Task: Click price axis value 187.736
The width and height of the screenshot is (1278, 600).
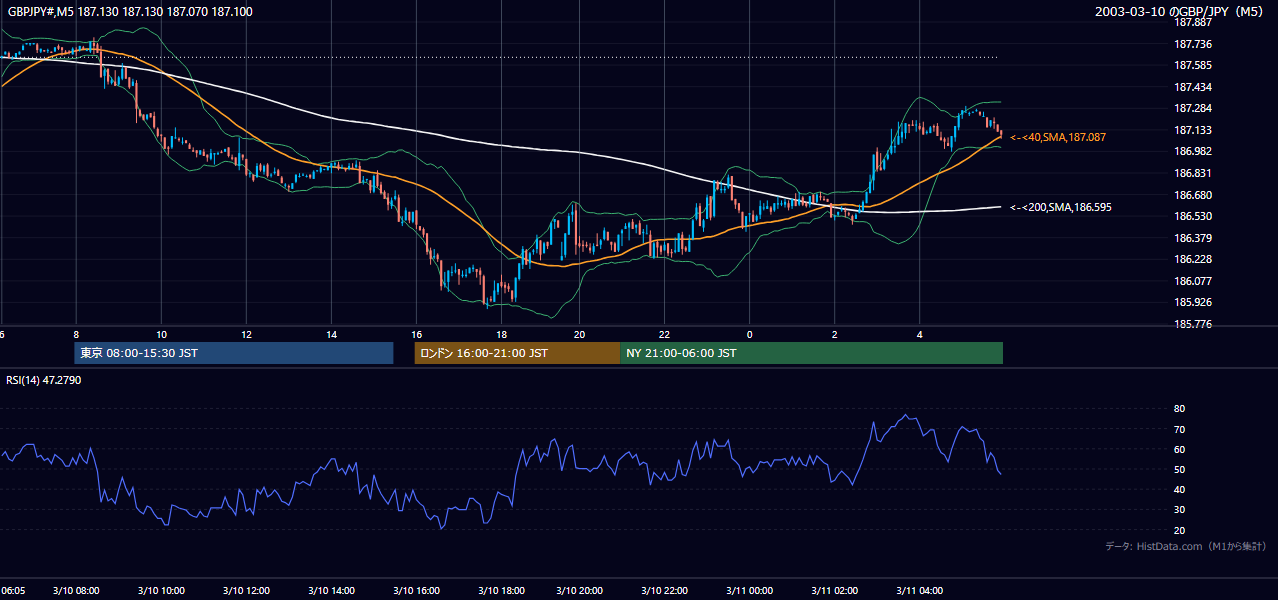Action: 1193,44
